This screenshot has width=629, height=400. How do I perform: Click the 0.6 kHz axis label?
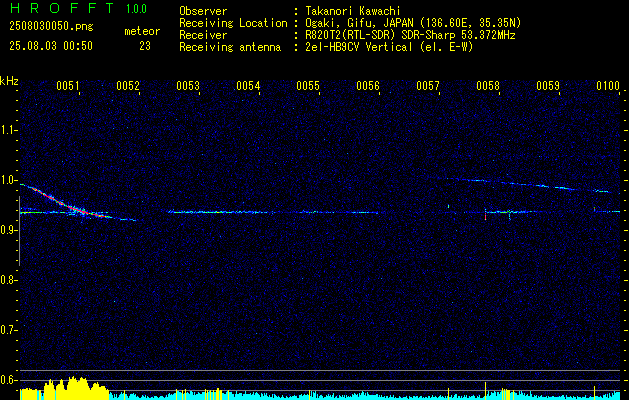[8, 380]
